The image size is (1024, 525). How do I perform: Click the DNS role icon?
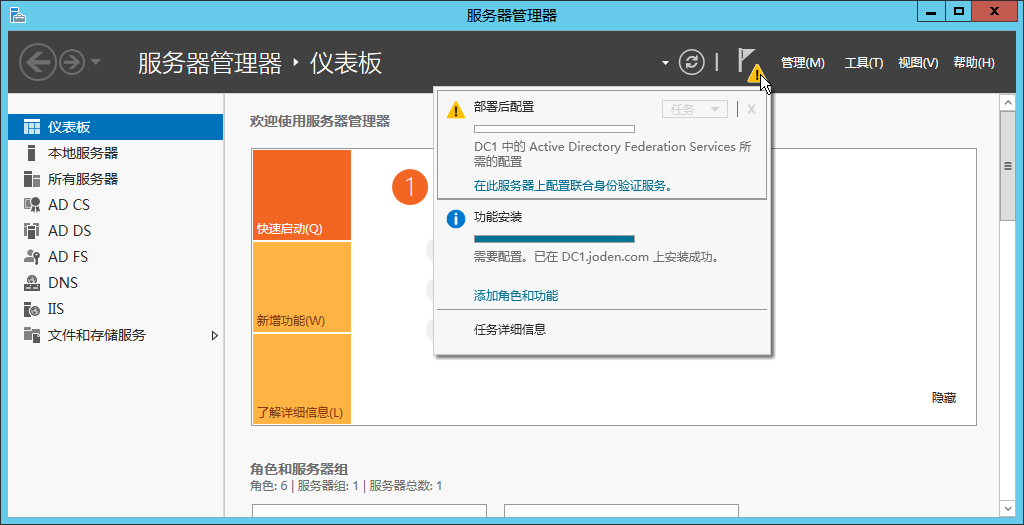click(31, 283)
